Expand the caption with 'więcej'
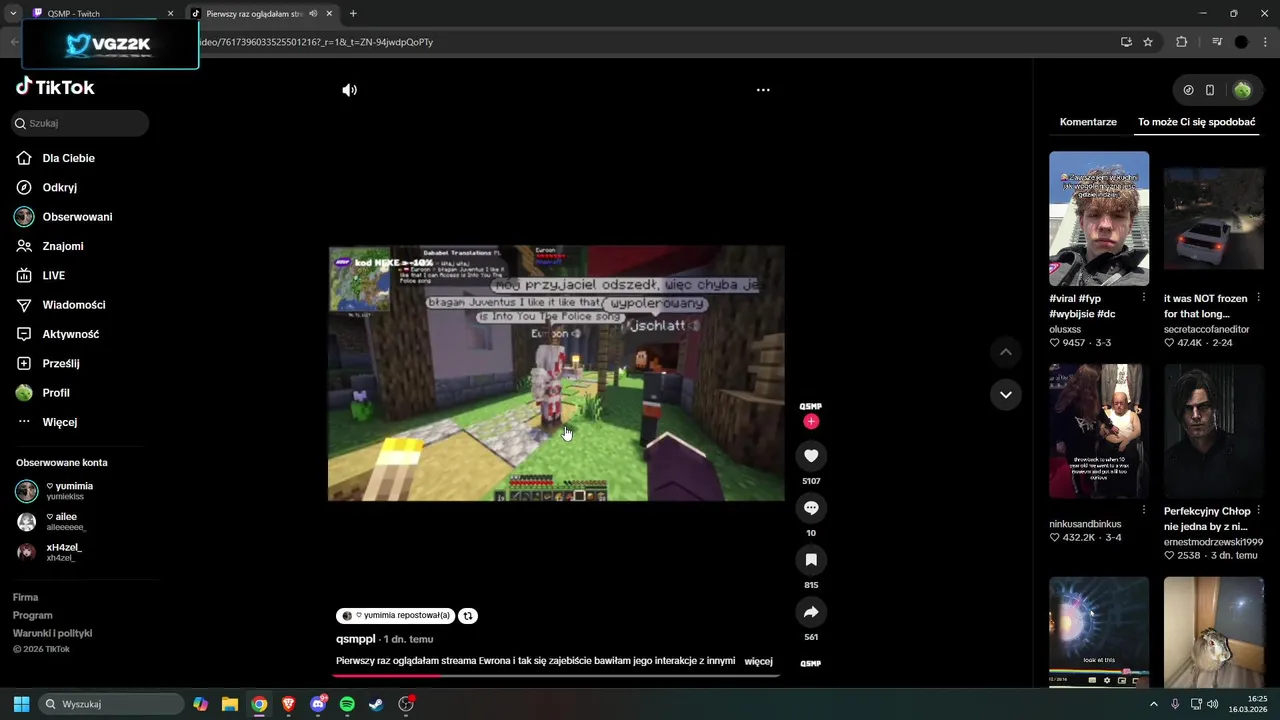1280x720 pixels. click(759, 661)
